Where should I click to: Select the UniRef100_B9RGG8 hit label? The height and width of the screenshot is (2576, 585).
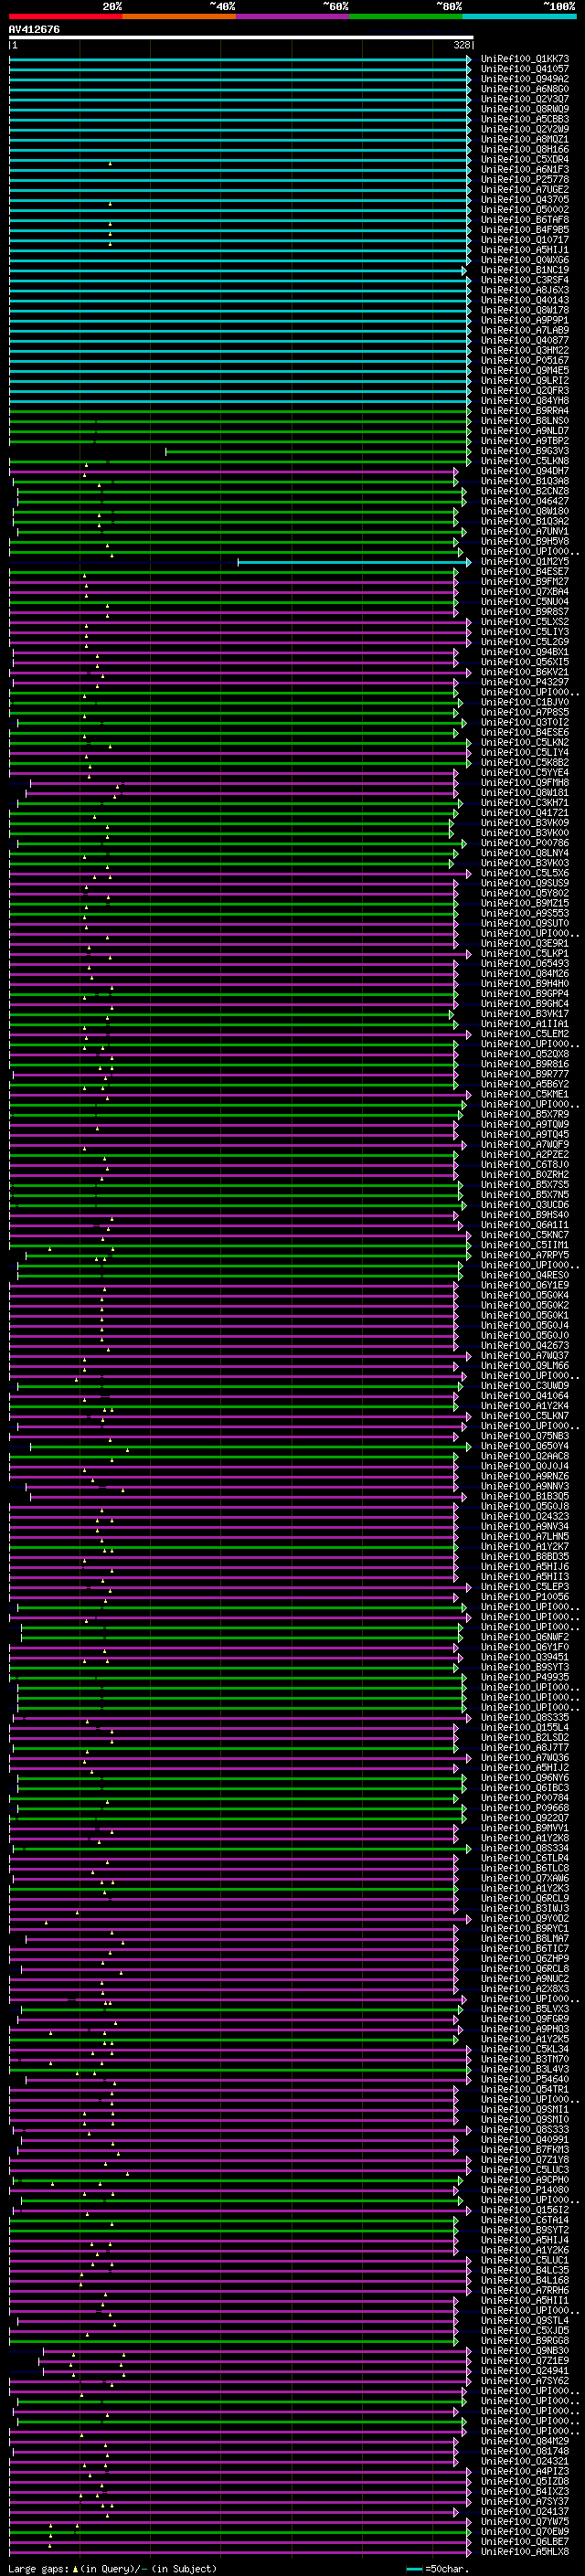click(525, 2341)
